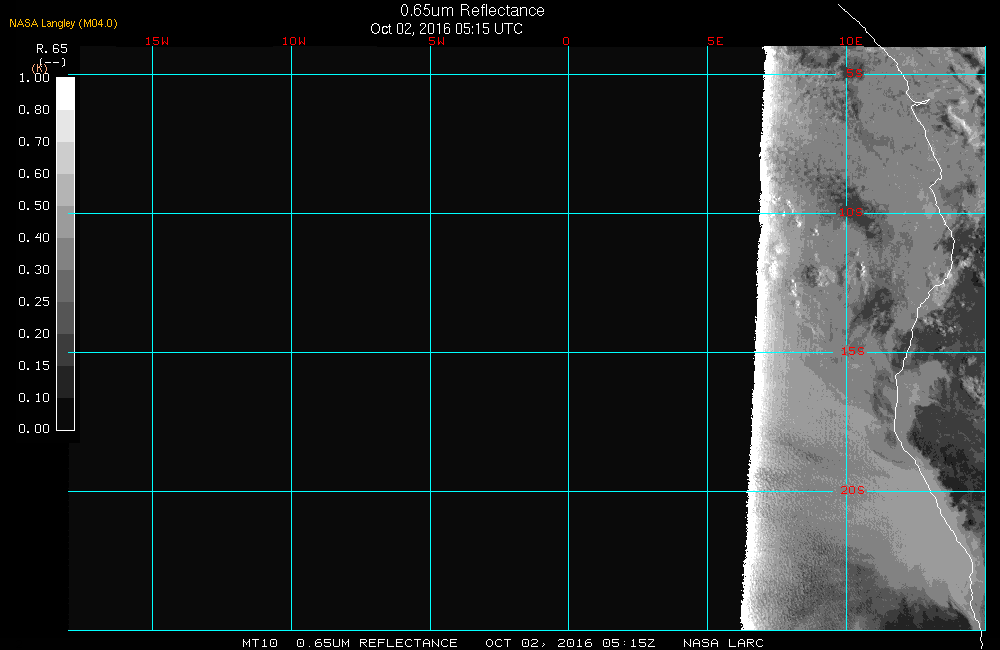This screenshot has height=650, width=1000.
Task: Click the 0.70 colorbar scale value
Action: [x=34, y=142]
